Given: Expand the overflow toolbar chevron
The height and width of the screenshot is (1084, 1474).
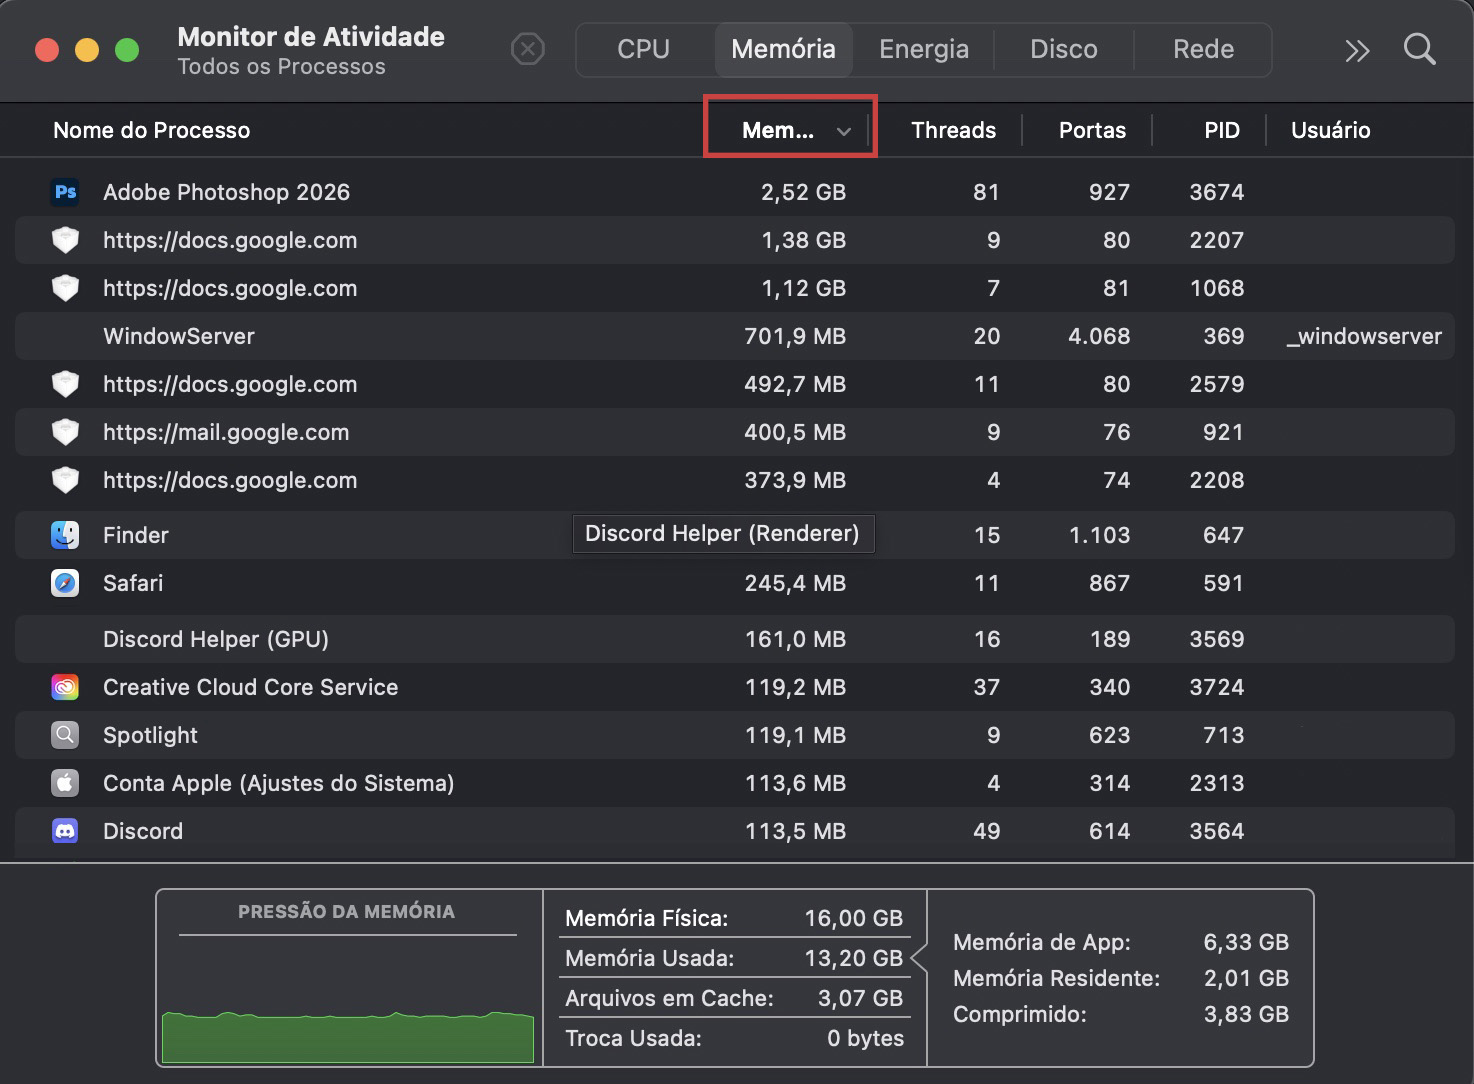Looking at the screenshot, I should click(x=1356, y=50).
